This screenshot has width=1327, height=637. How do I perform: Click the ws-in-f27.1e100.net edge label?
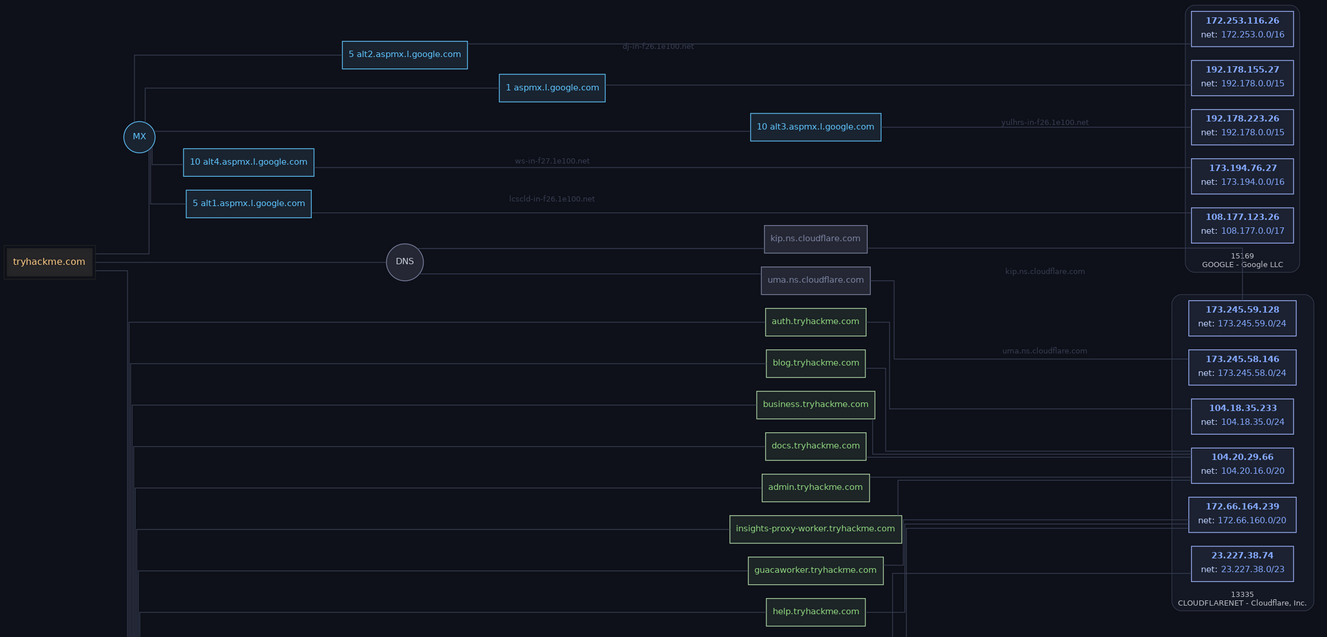pos(552,161)
